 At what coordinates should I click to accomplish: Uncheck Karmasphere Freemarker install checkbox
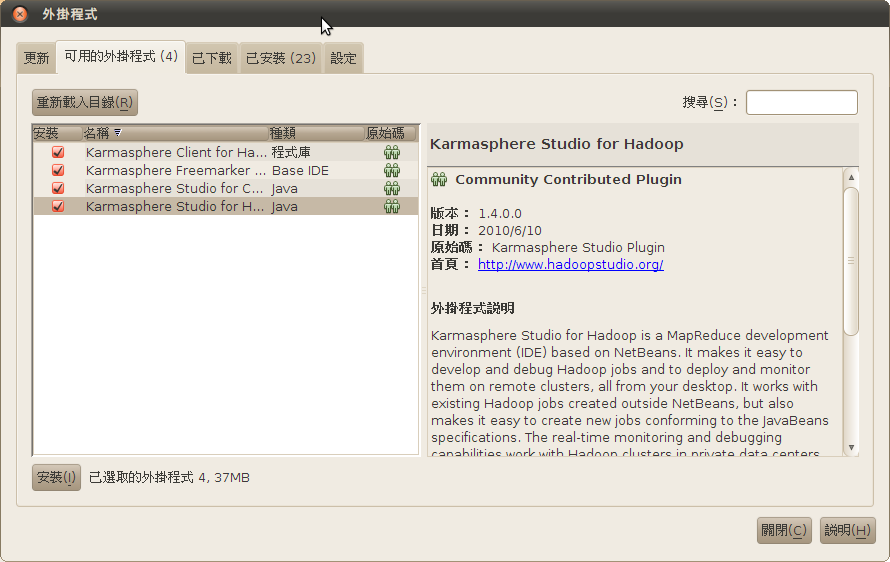58,170
